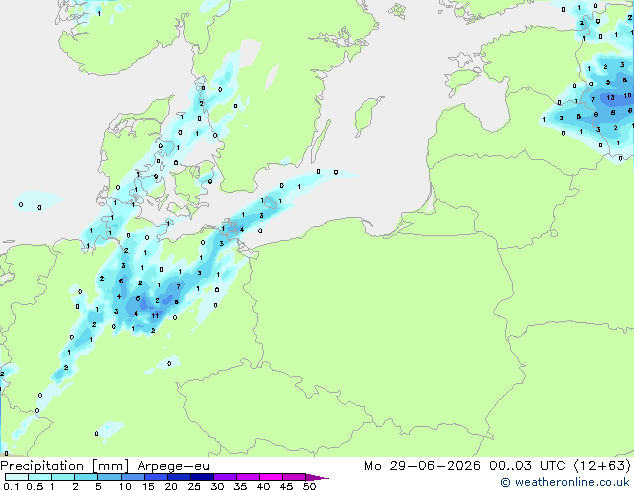Image resolution: width=634 pixels, height=490 pixels.
Task: Click the legend label '50'
Action: click(309, 486)
